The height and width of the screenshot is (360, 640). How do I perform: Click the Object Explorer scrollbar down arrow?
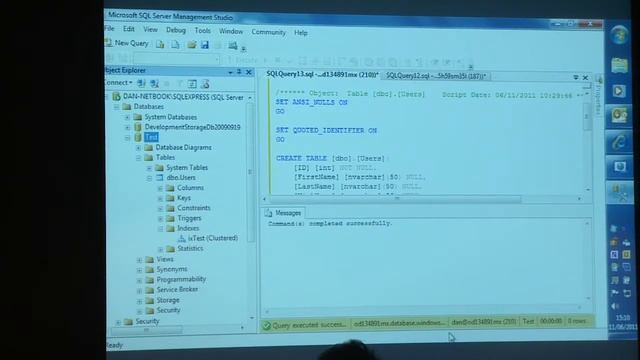pyautogui.click(x=251, y=318)
